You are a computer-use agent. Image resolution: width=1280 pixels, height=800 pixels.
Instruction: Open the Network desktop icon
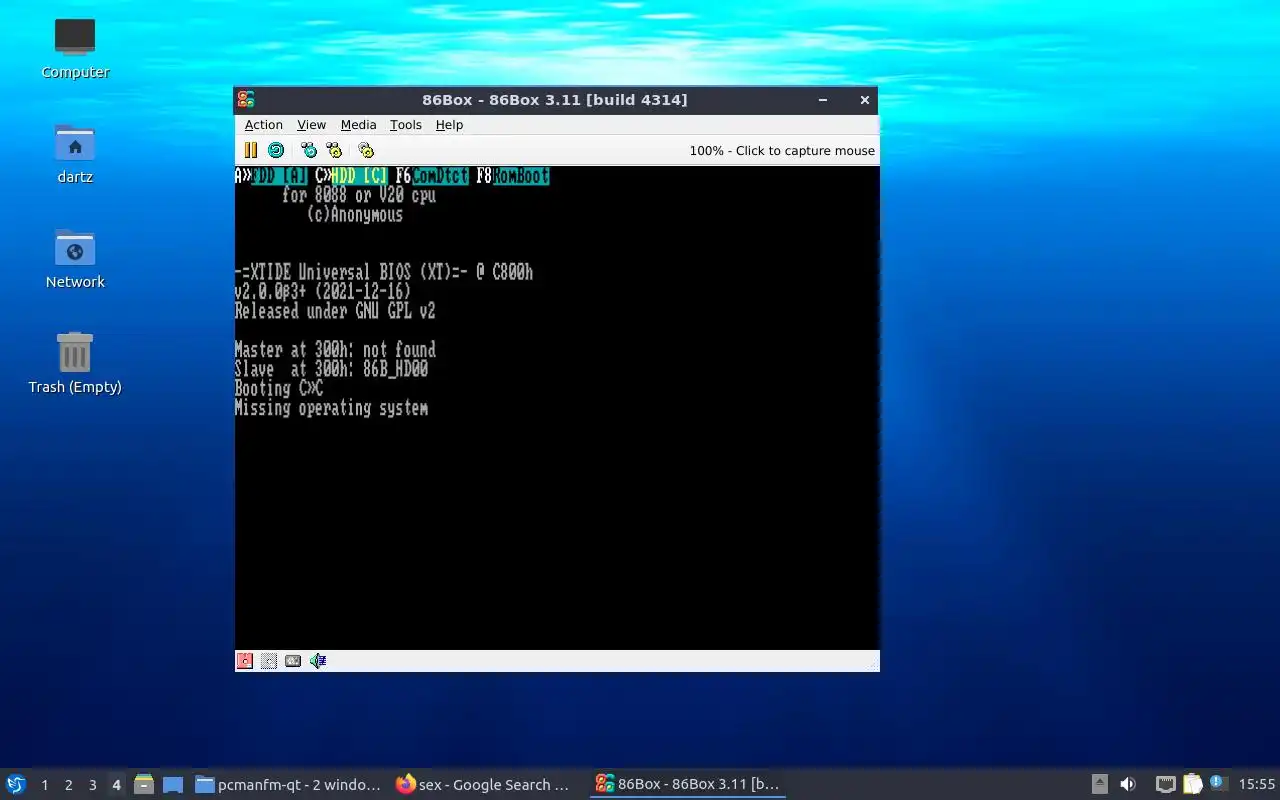click(75, 257)
